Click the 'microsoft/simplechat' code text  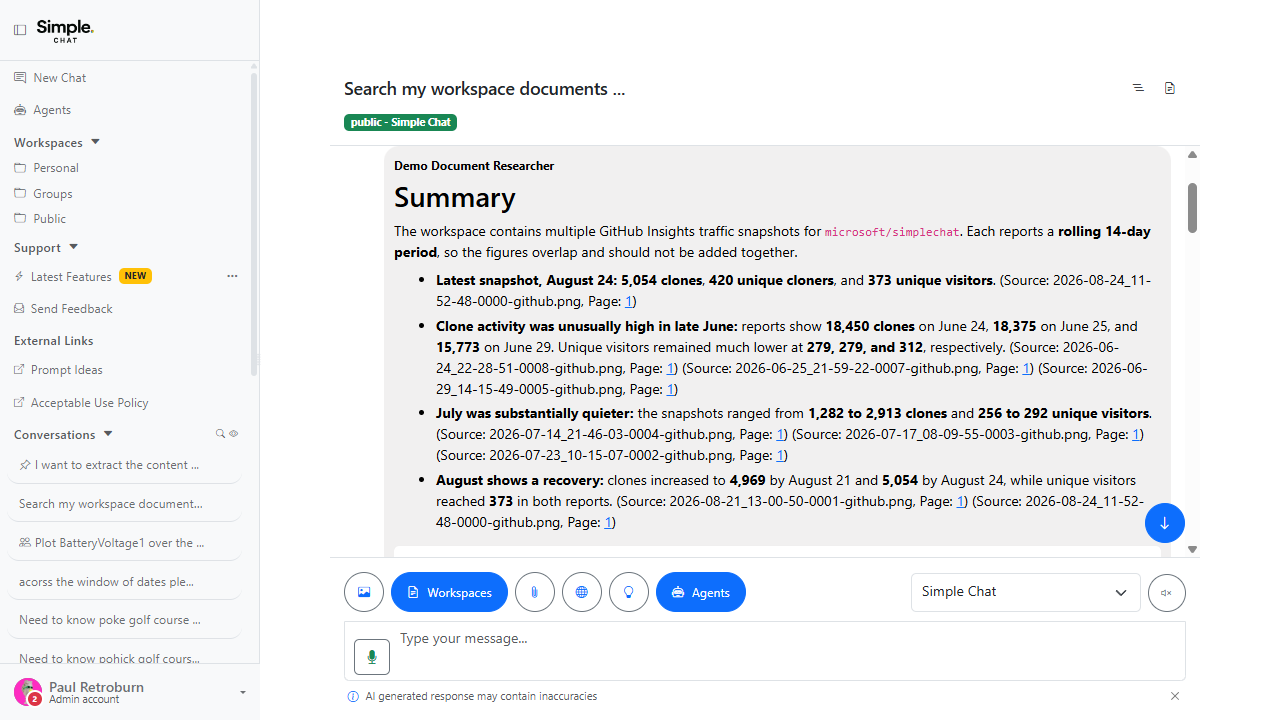[x=892, y=232]
